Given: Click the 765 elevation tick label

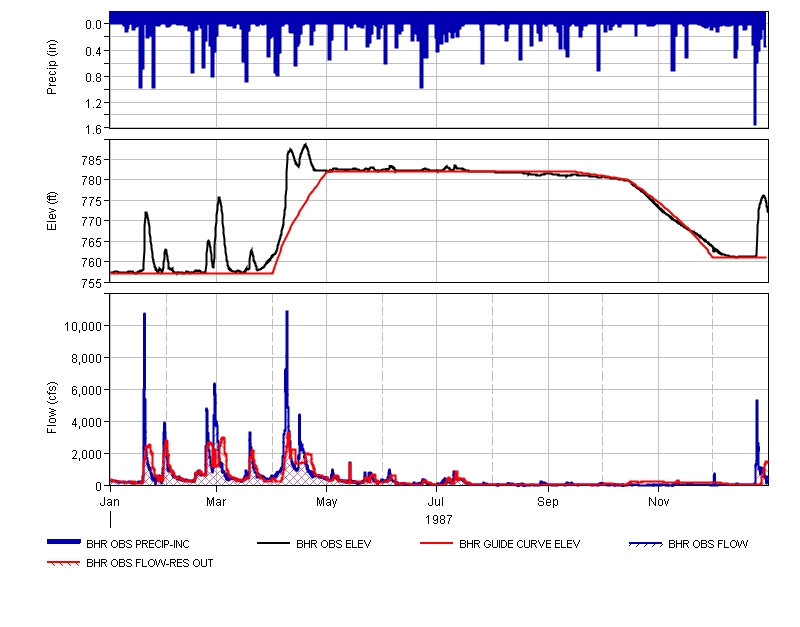Looking at the screenshot, I should click(92, 242).
